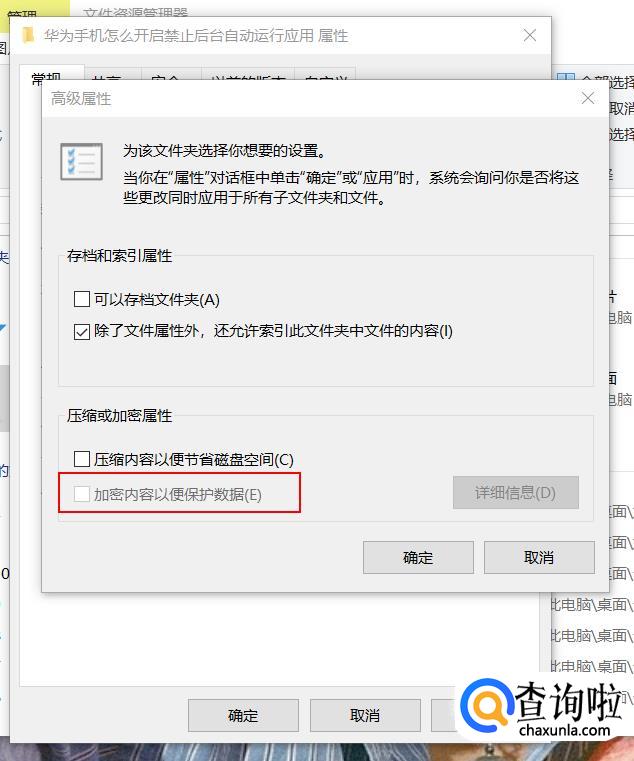
Task: Click 取消 in the 高级属性 dialog
Action: [x=539, y=557]
